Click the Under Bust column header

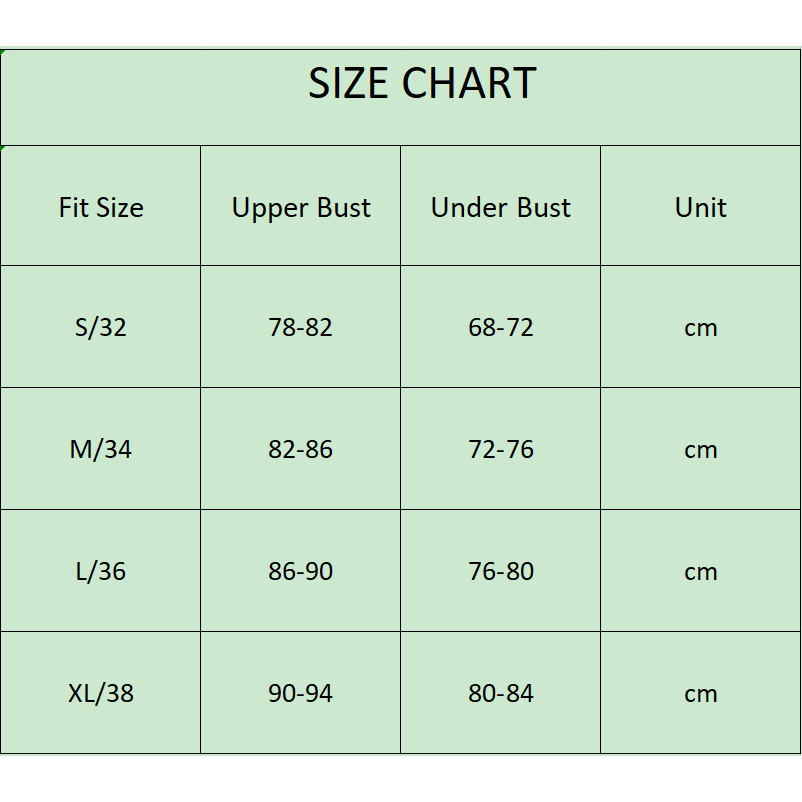[501, 207]
